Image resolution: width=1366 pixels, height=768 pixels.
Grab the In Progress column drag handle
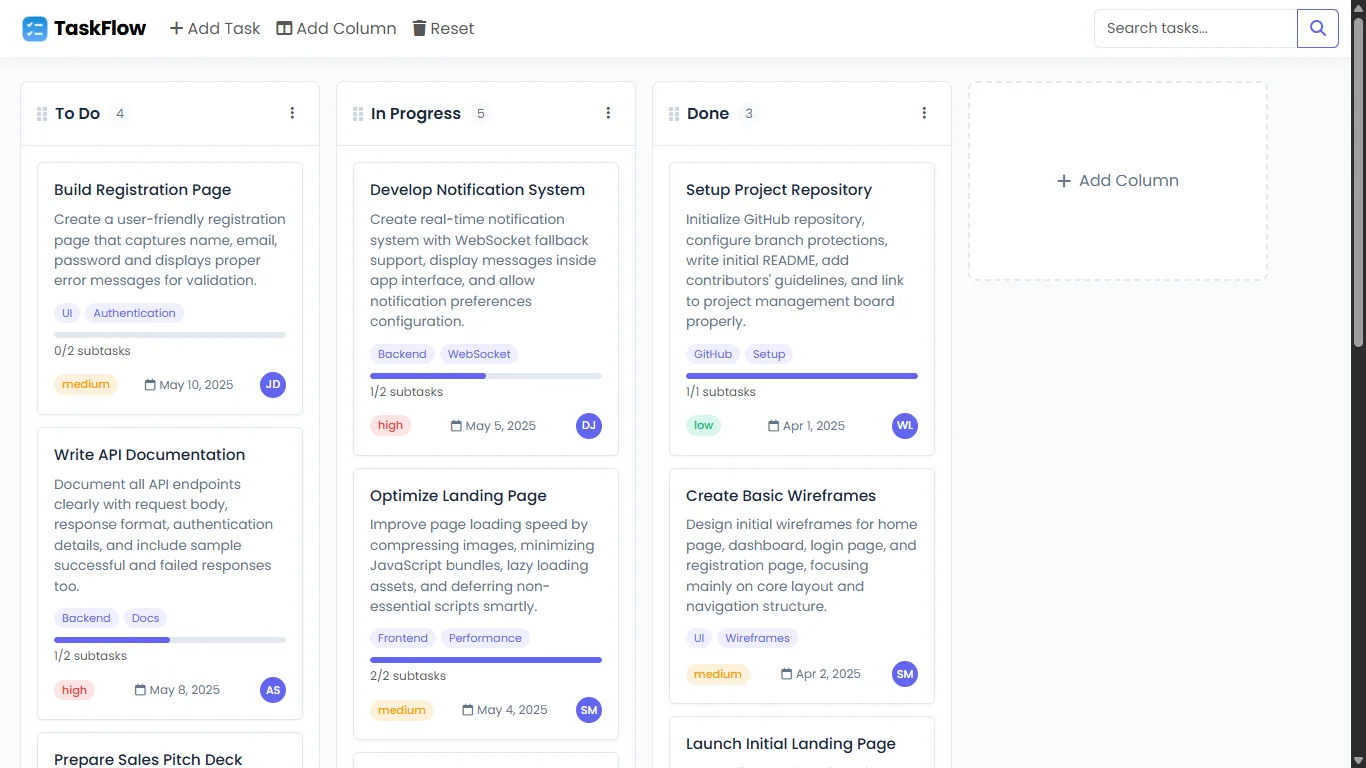coord(358,114)
